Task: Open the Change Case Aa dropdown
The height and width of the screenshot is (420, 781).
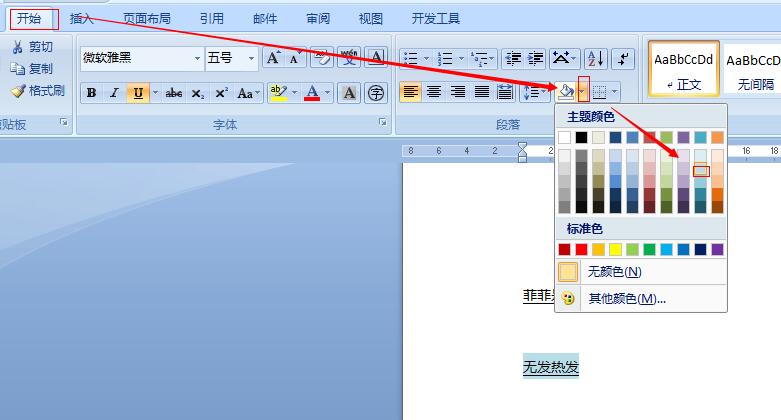Action: click(249, 93)
